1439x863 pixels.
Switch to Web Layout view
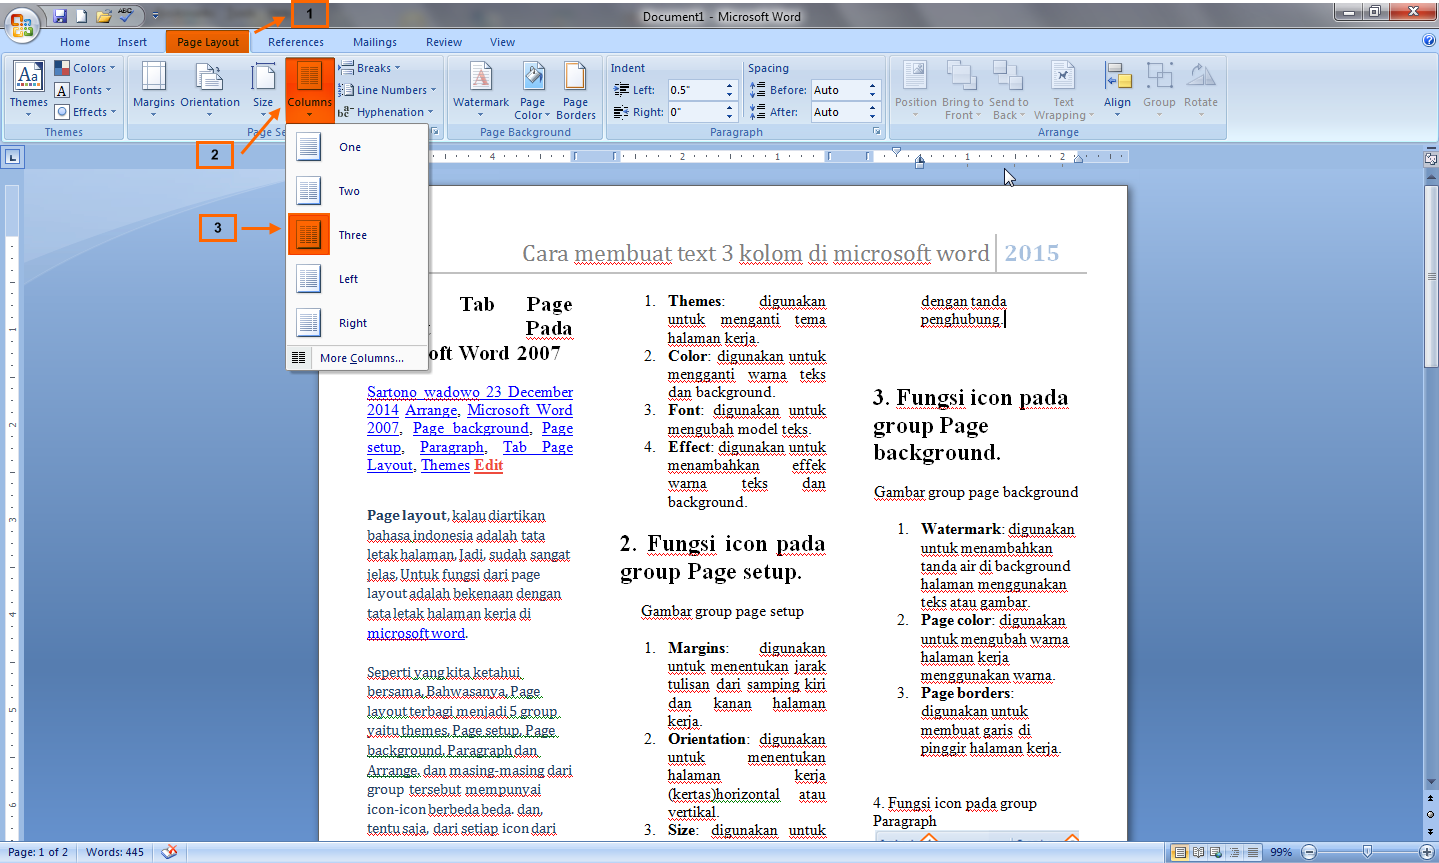(x=1217, y=852)
